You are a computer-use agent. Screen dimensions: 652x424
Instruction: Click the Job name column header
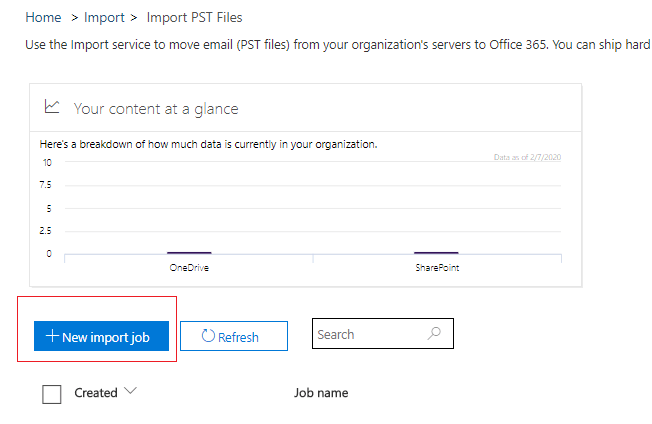(x=321, y=393)
